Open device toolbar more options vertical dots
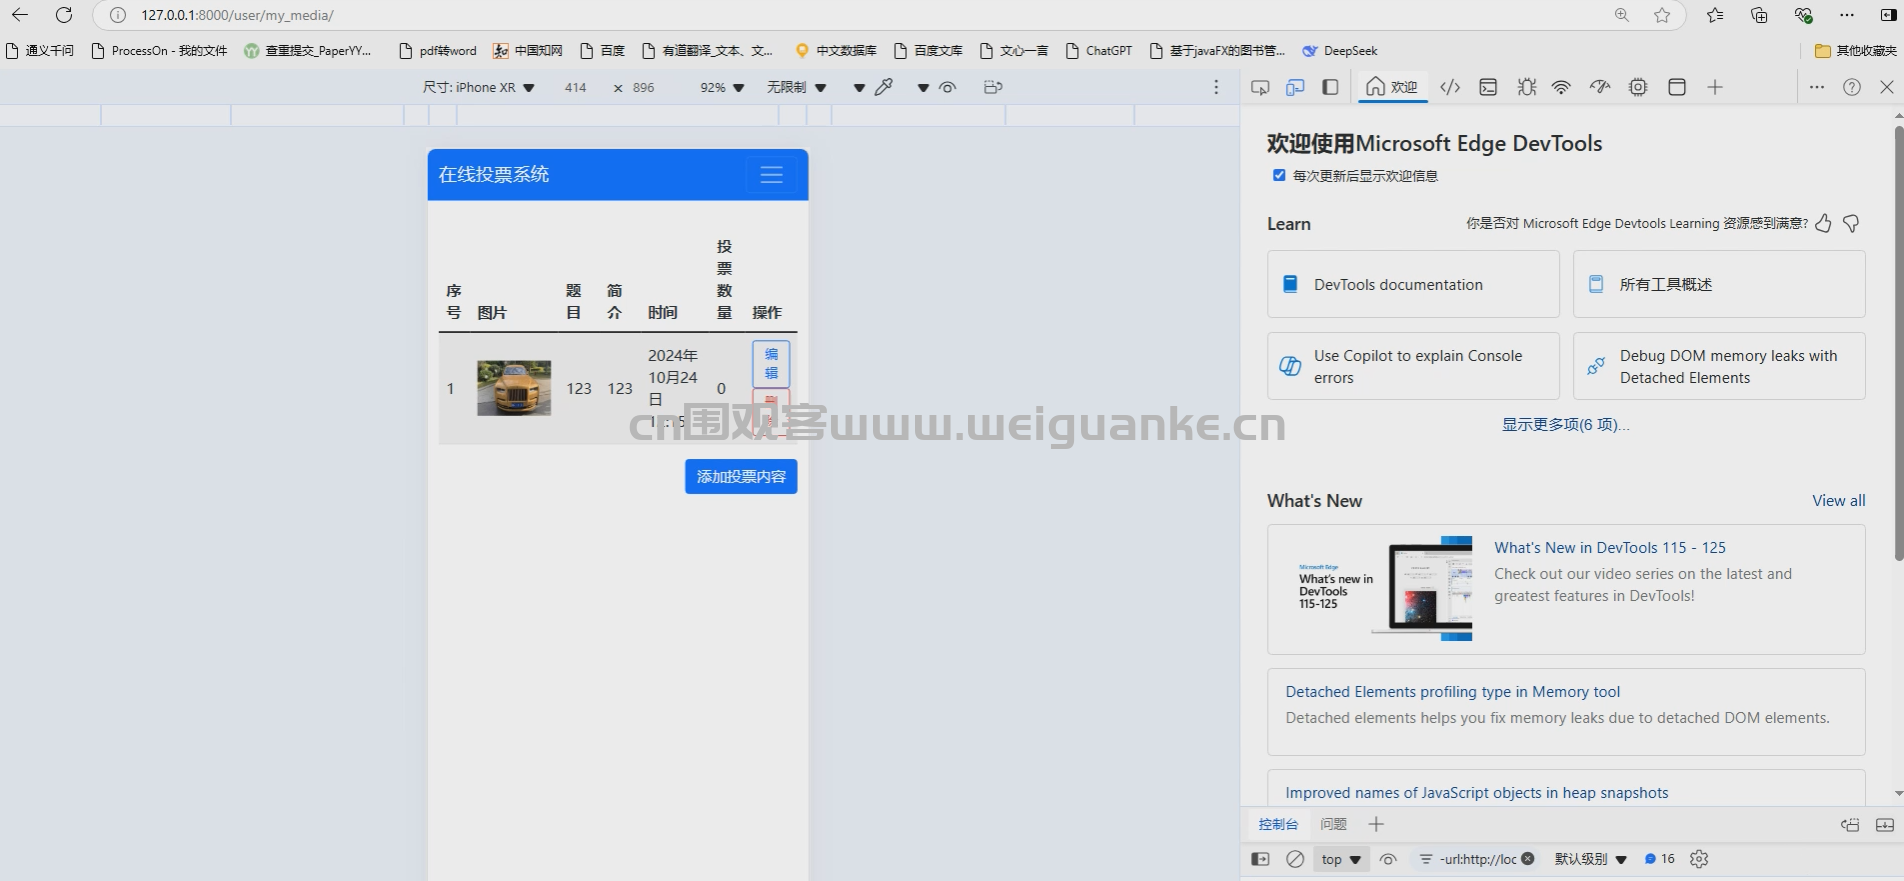Viewport: 1904px width, 881px height. click(1216, 87)
